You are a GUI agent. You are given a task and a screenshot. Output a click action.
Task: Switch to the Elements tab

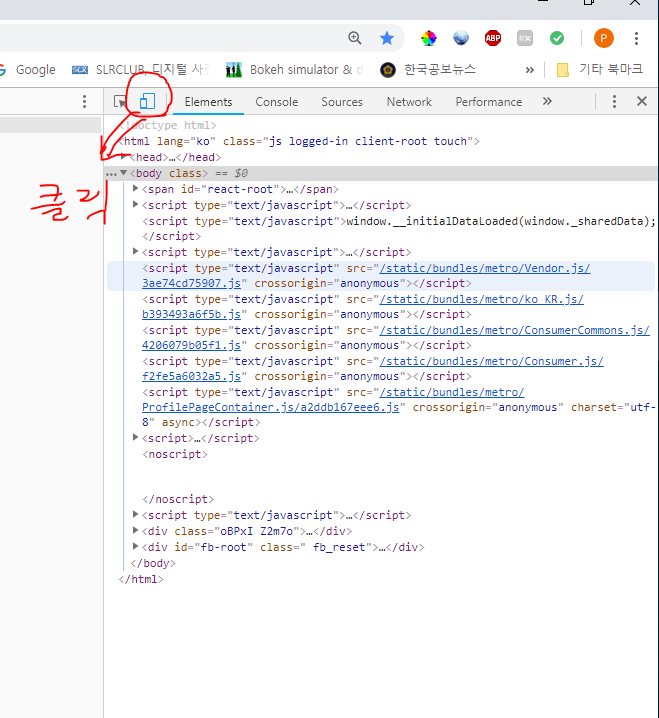click(x=208, y=102)
